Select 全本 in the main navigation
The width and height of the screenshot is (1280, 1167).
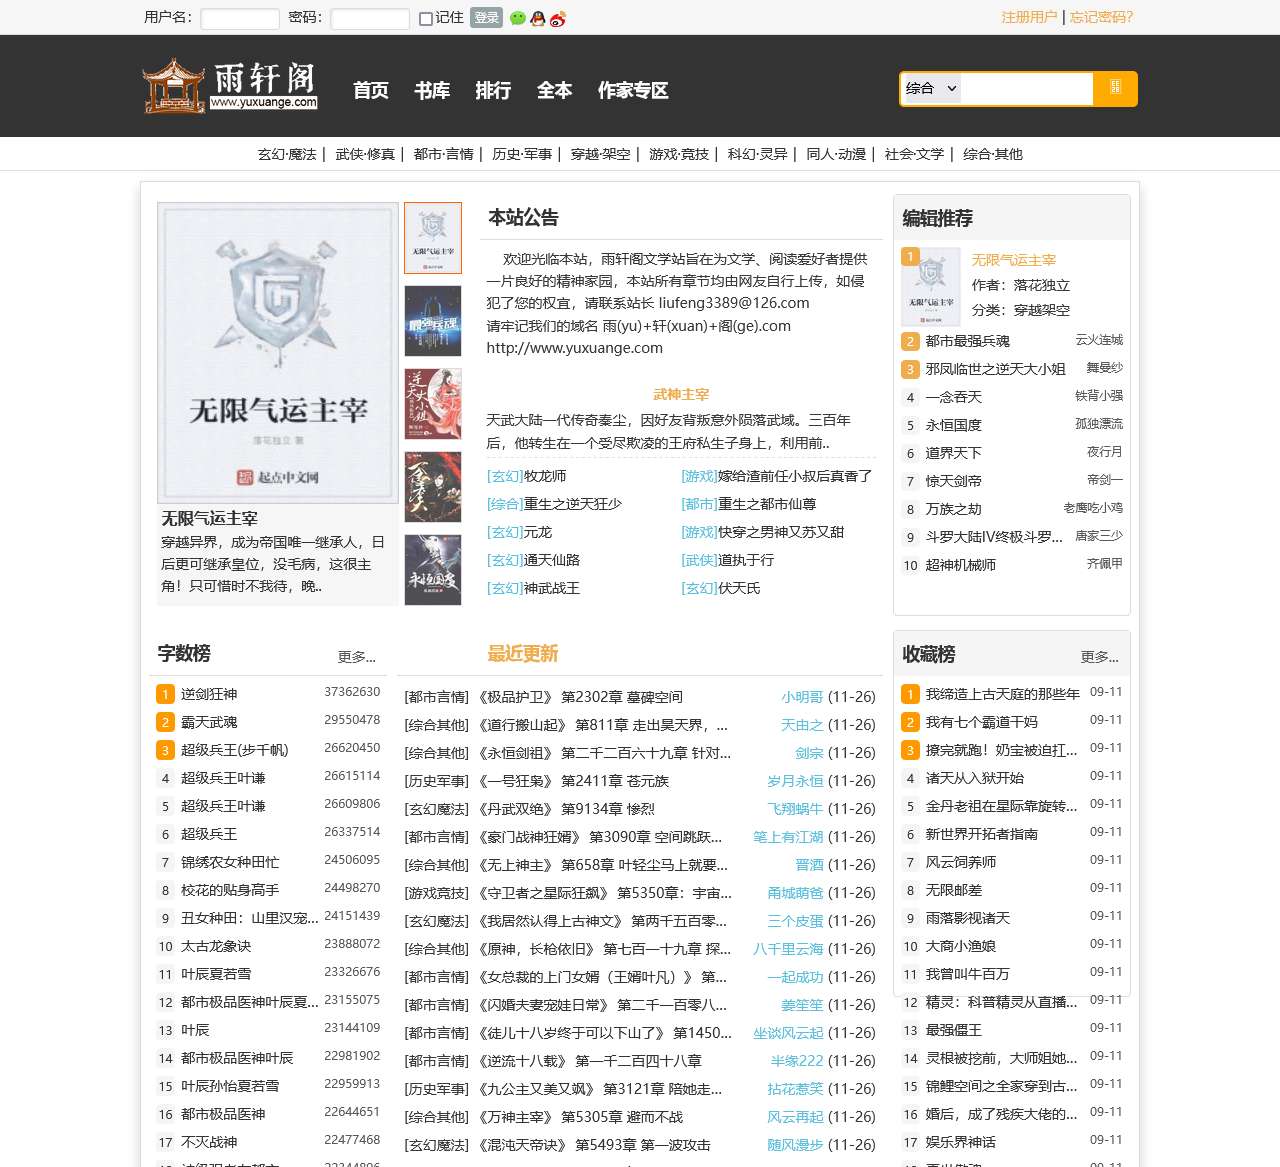(x=554, y=90)
